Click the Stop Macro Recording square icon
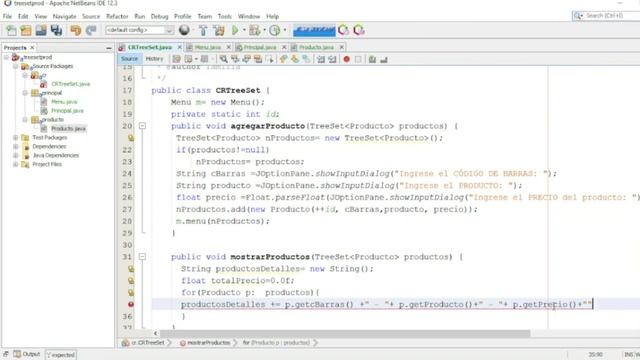The width and height of the screenshot is (640, 360). pos(358,59)
